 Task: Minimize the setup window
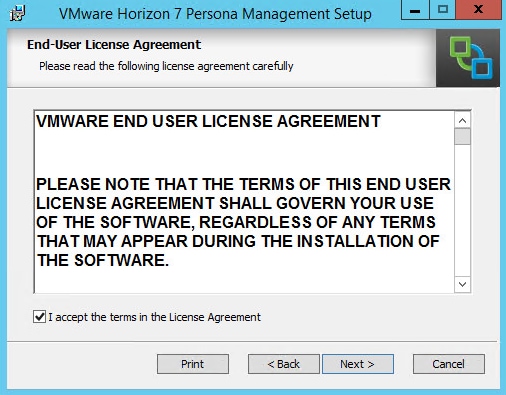point(415,10)
